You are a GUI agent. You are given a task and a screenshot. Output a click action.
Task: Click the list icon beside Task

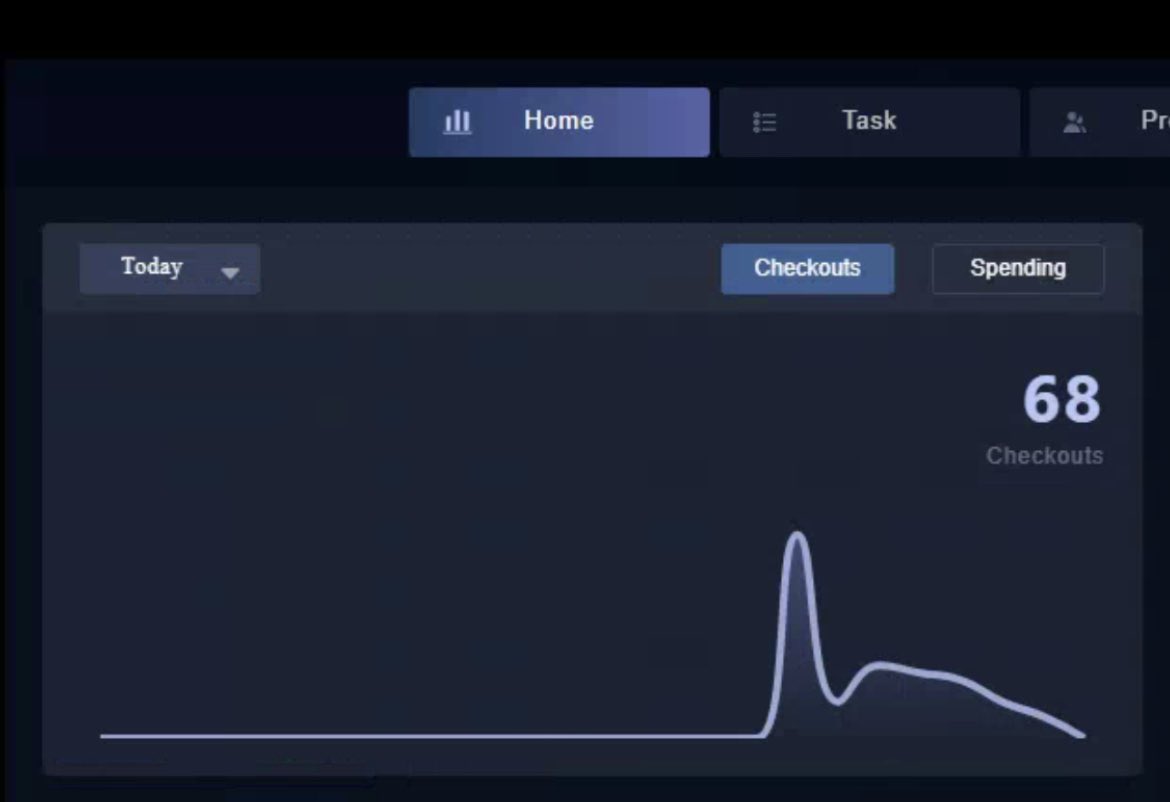[765, 122]
